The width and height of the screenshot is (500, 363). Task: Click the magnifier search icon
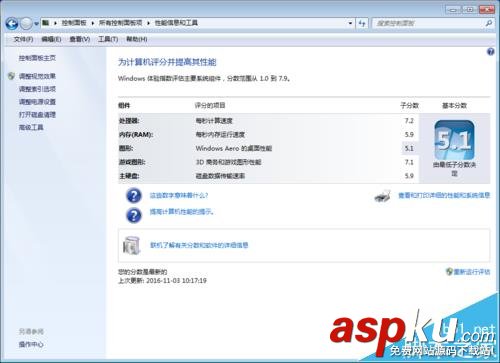pyautogui.click(x=489, y=23)
